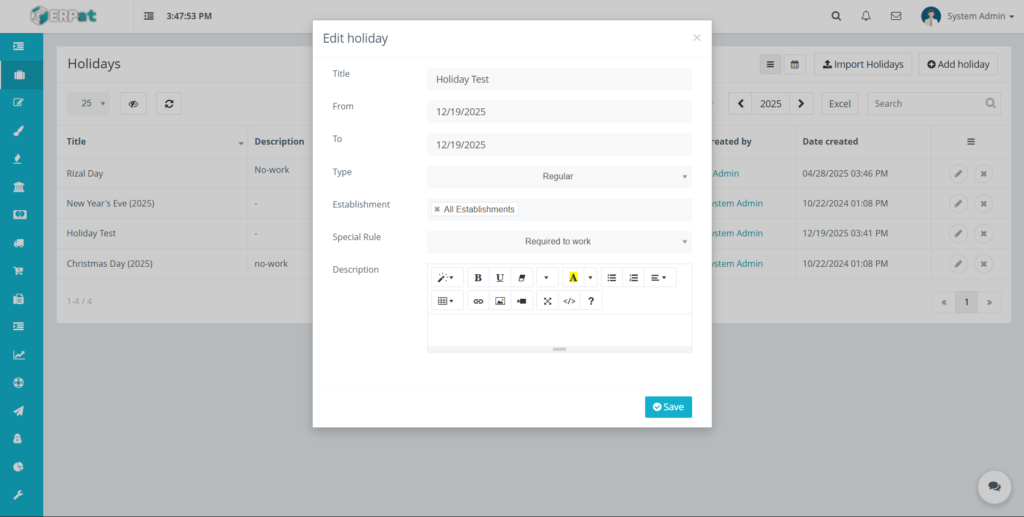Insert an unordered bullet list

[611, 277]
